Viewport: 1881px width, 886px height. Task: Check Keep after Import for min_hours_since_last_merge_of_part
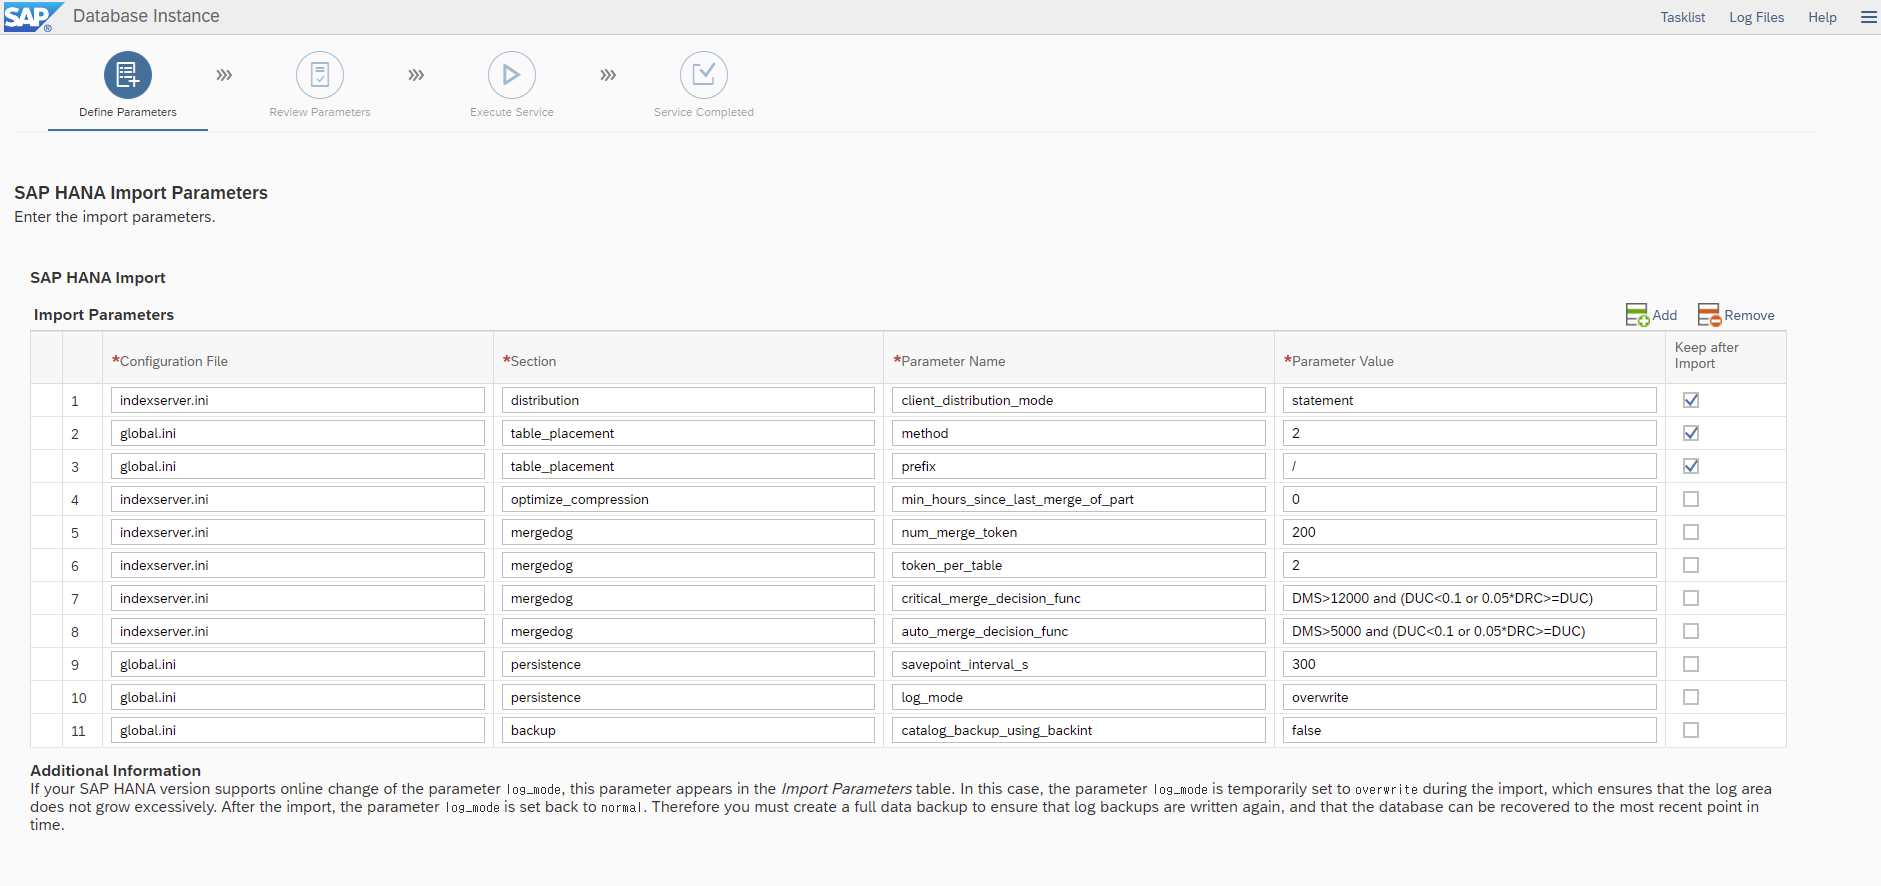pyautogui.click(x=1691, y=499)
